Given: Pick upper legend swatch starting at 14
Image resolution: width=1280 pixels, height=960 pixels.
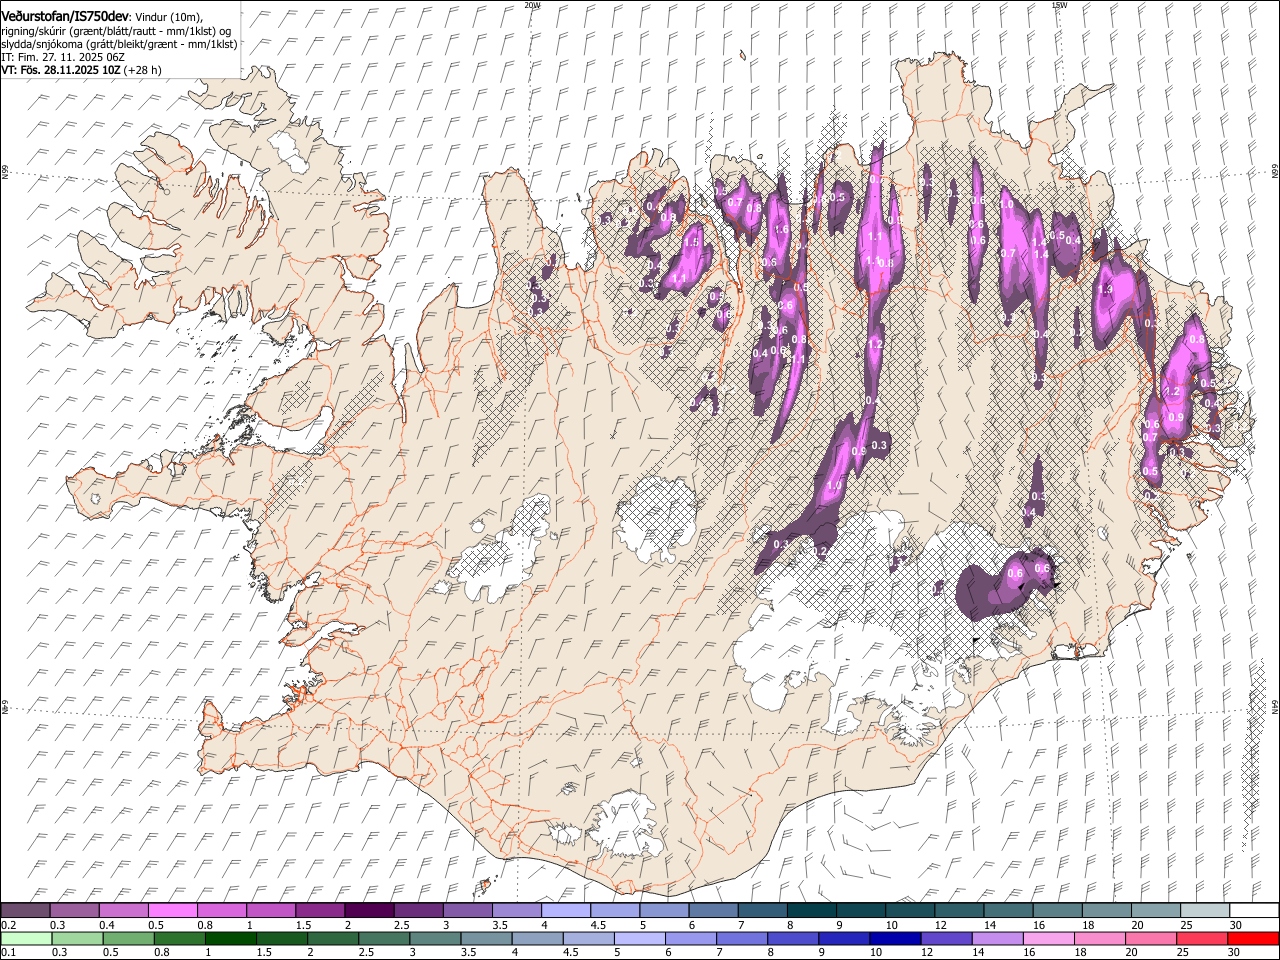Looking at the screenshot, I should (1007, 911).
